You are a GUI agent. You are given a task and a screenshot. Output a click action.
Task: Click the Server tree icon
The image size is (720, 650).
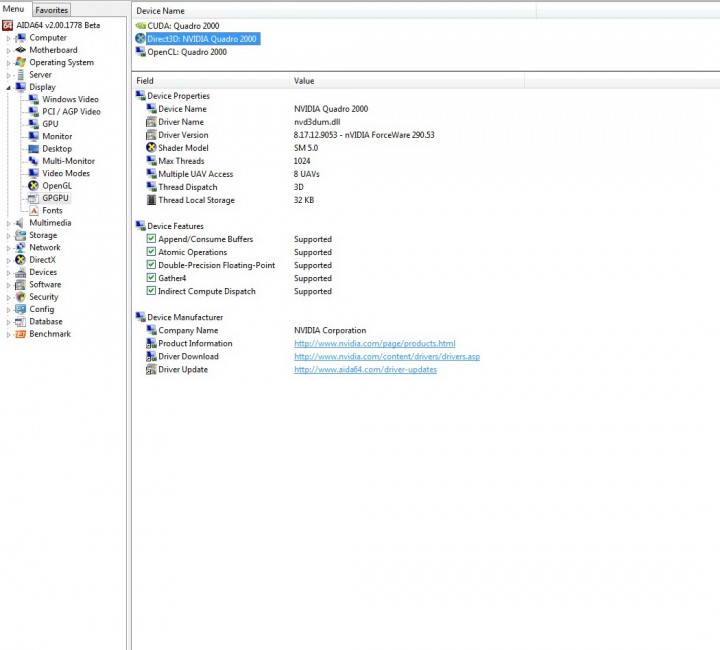click(x=20, y=74)
